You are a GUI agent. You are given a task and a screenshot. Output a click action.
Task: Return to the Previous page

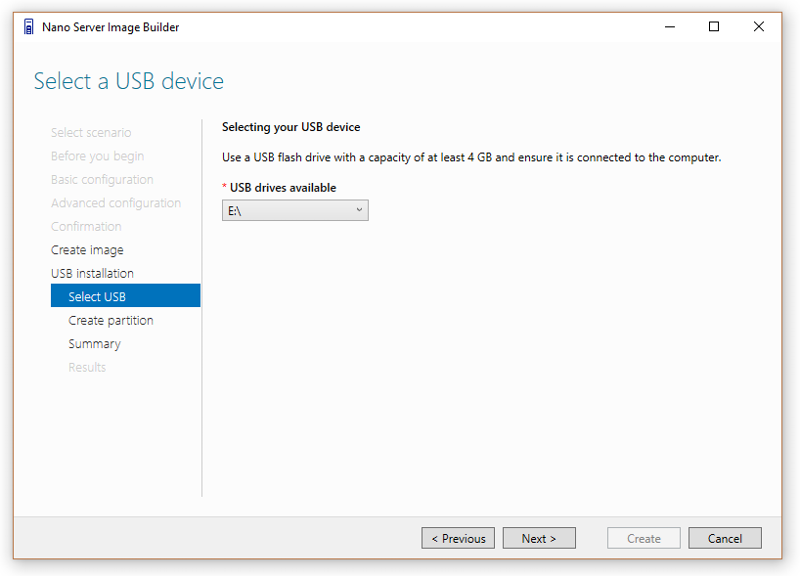pyautogui.click(x=458, y=538)
